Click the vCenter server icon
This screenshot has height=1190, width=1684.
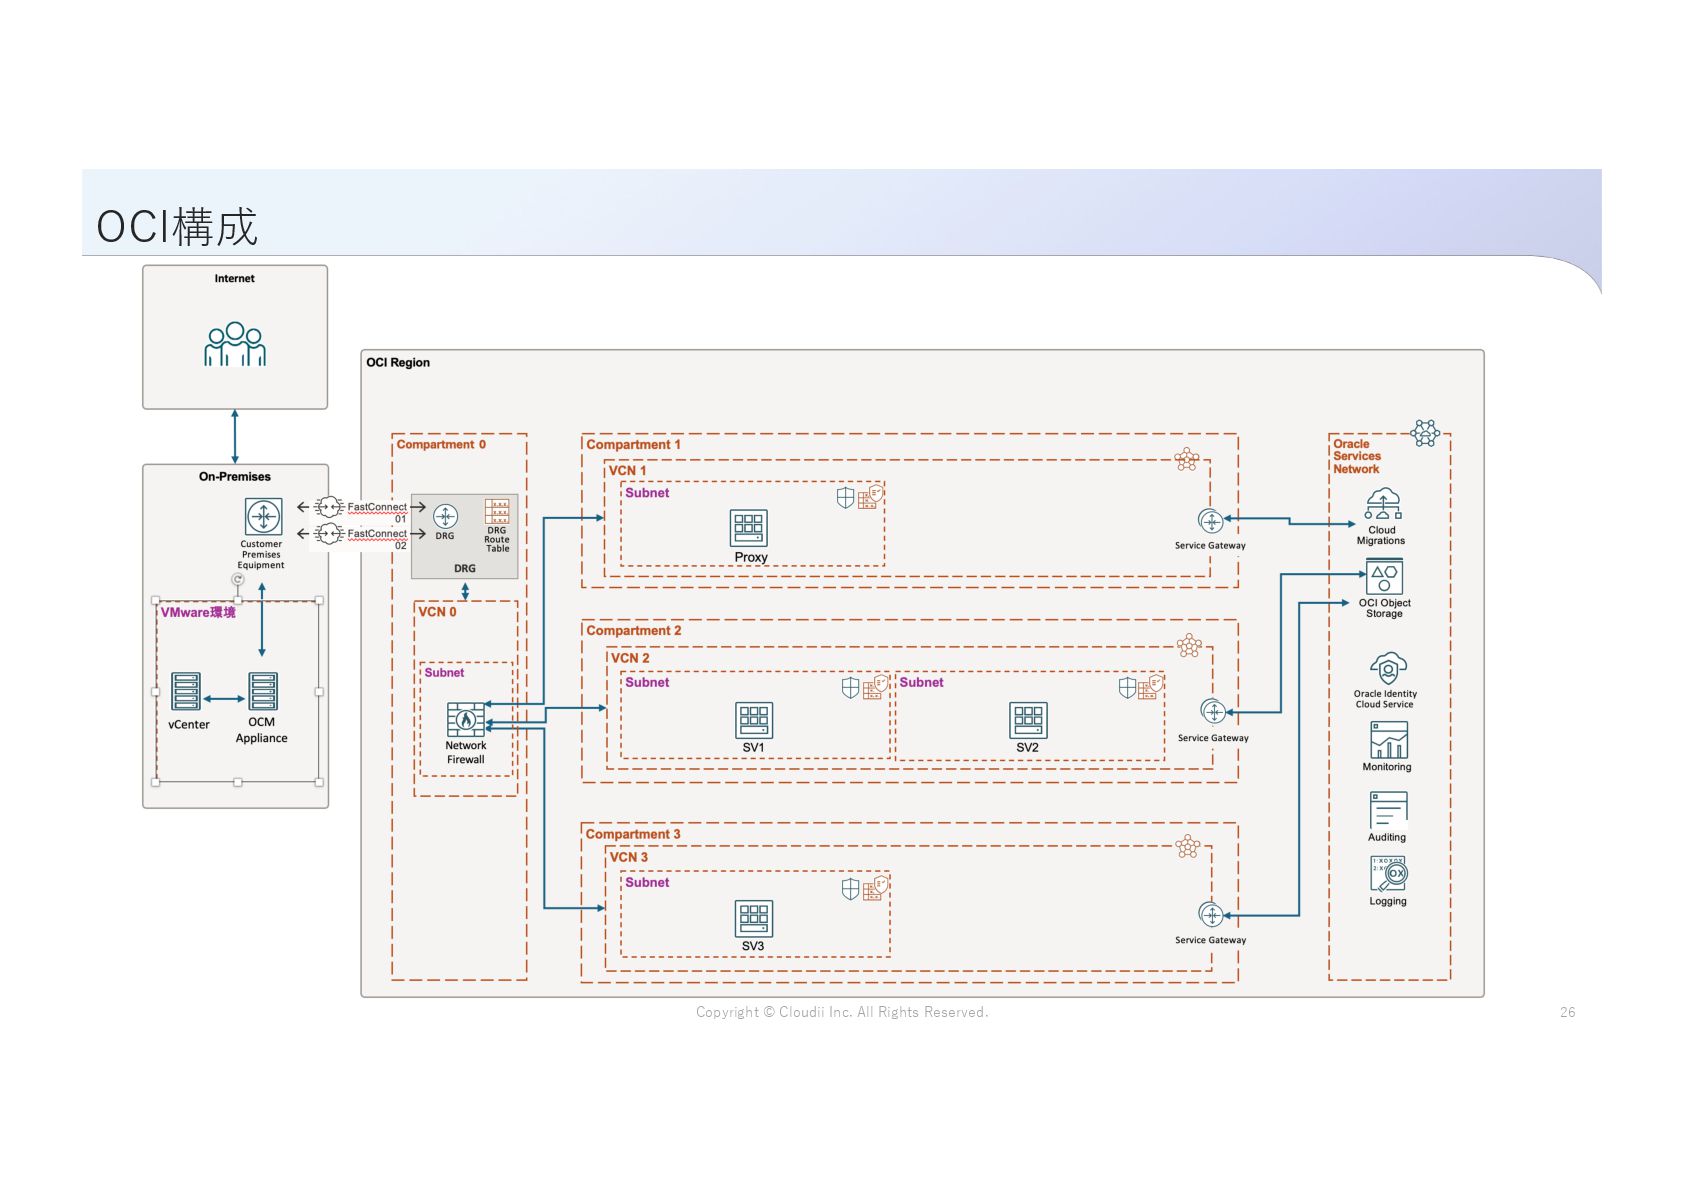pos(186,691)
